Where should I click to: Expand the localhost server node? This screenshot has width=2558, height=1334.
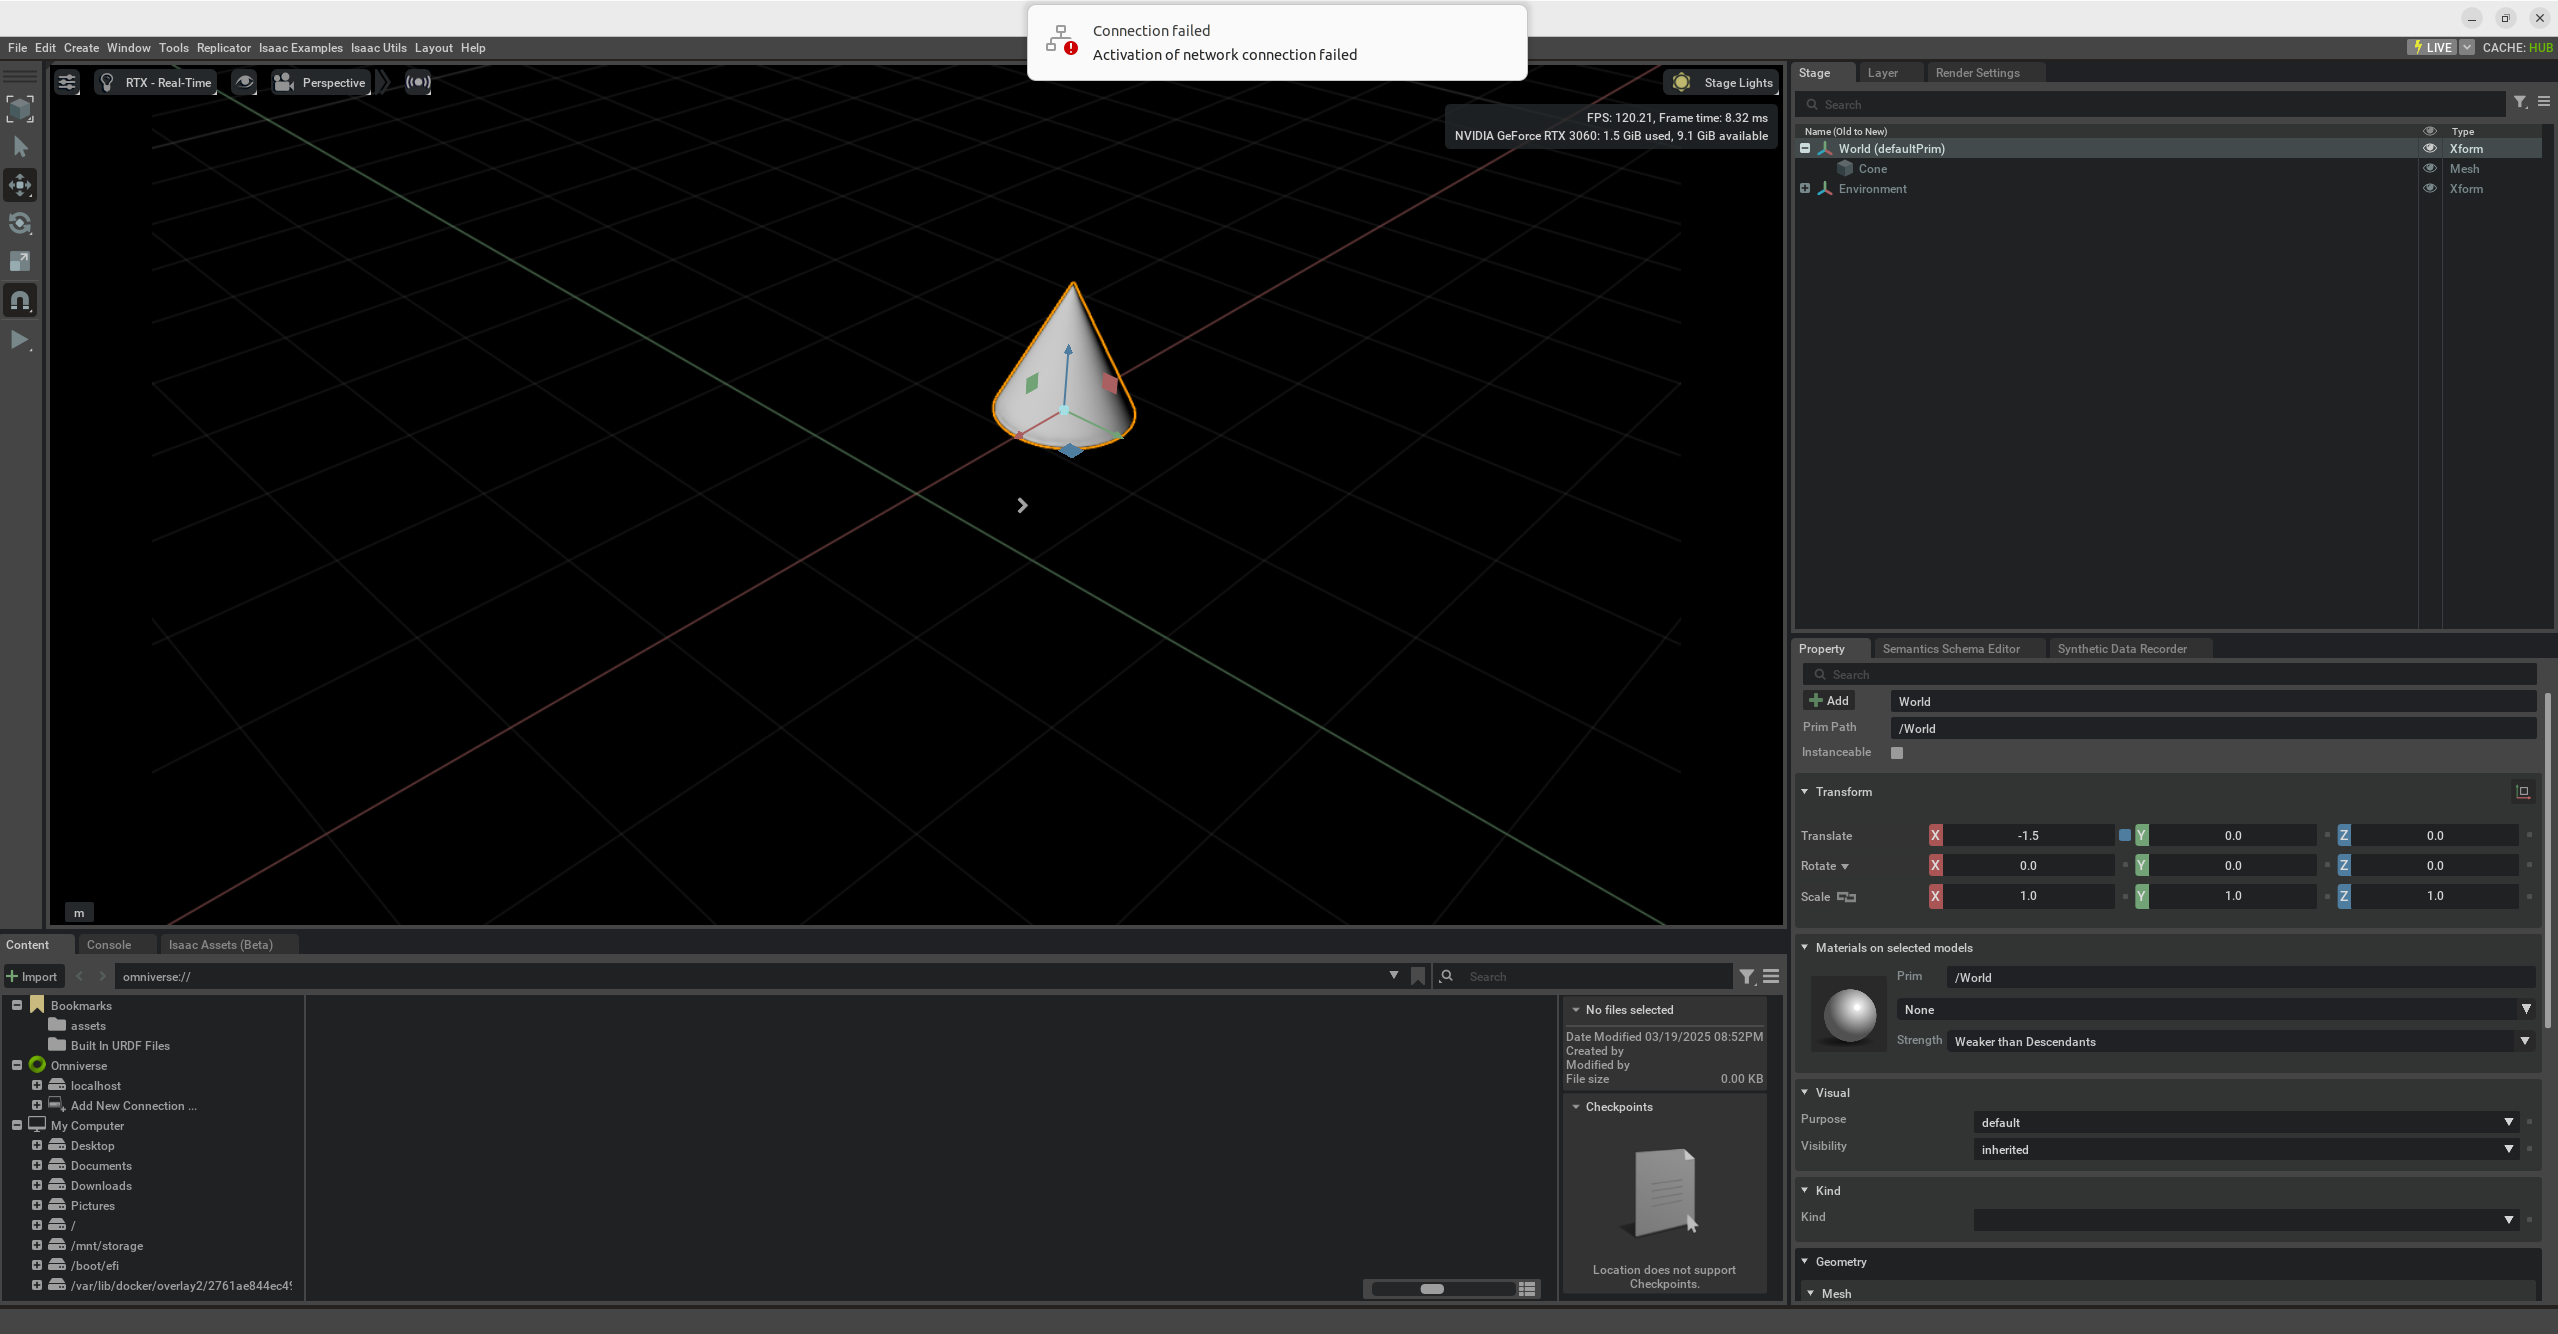click(x=37, y=1085)
